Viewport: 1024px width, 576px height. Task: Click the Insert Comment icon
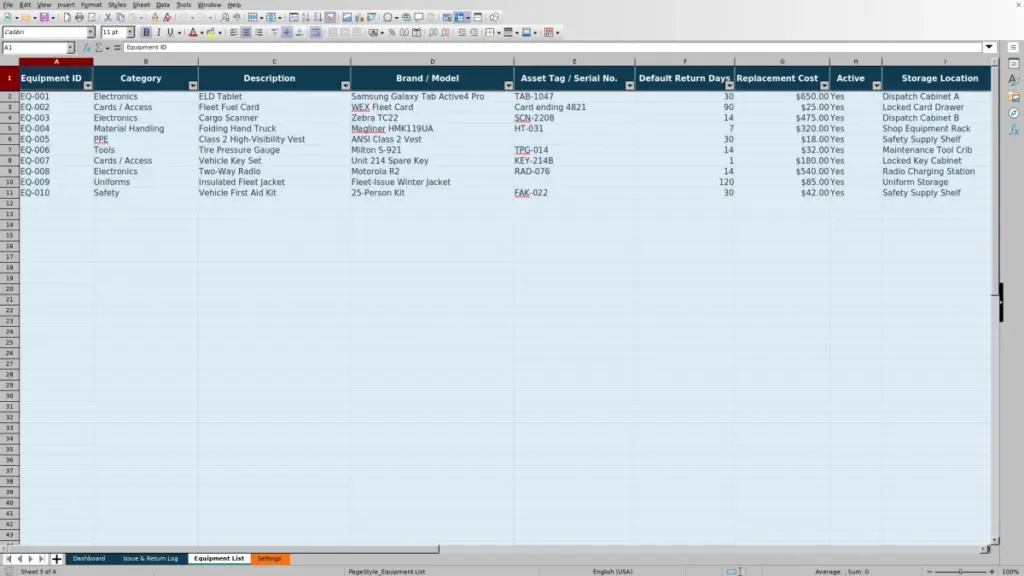click(x=419, y=18)
